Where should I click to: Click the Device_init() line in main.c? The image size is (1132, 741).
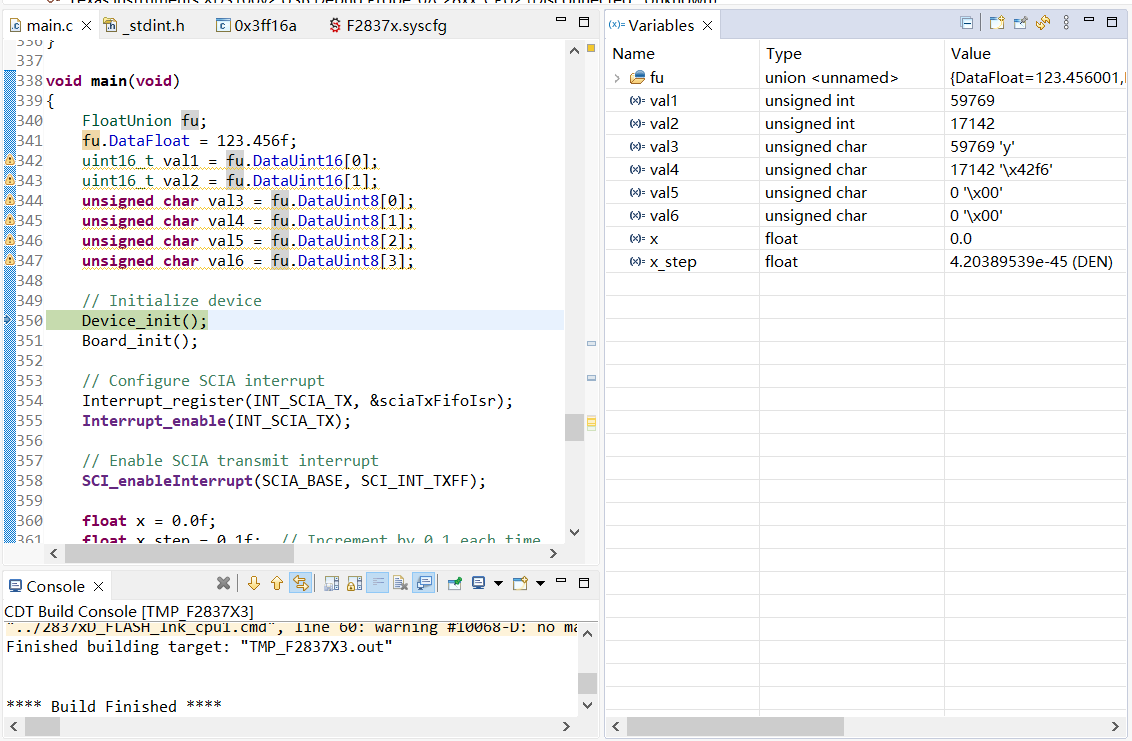tap(145, 321)
